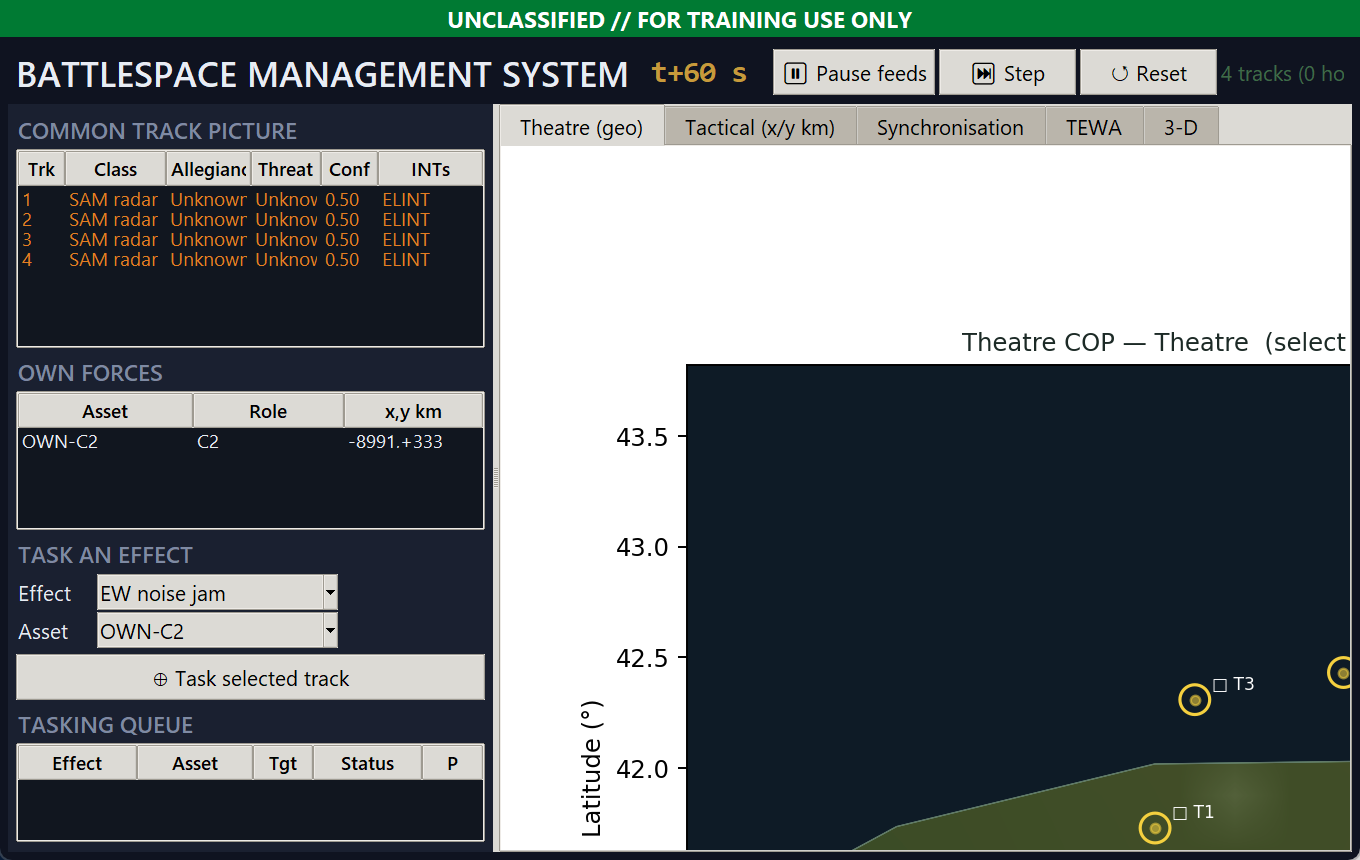Click the Role column header
The width and height of the screenshot is (1360, 860).
coord(268,411)
